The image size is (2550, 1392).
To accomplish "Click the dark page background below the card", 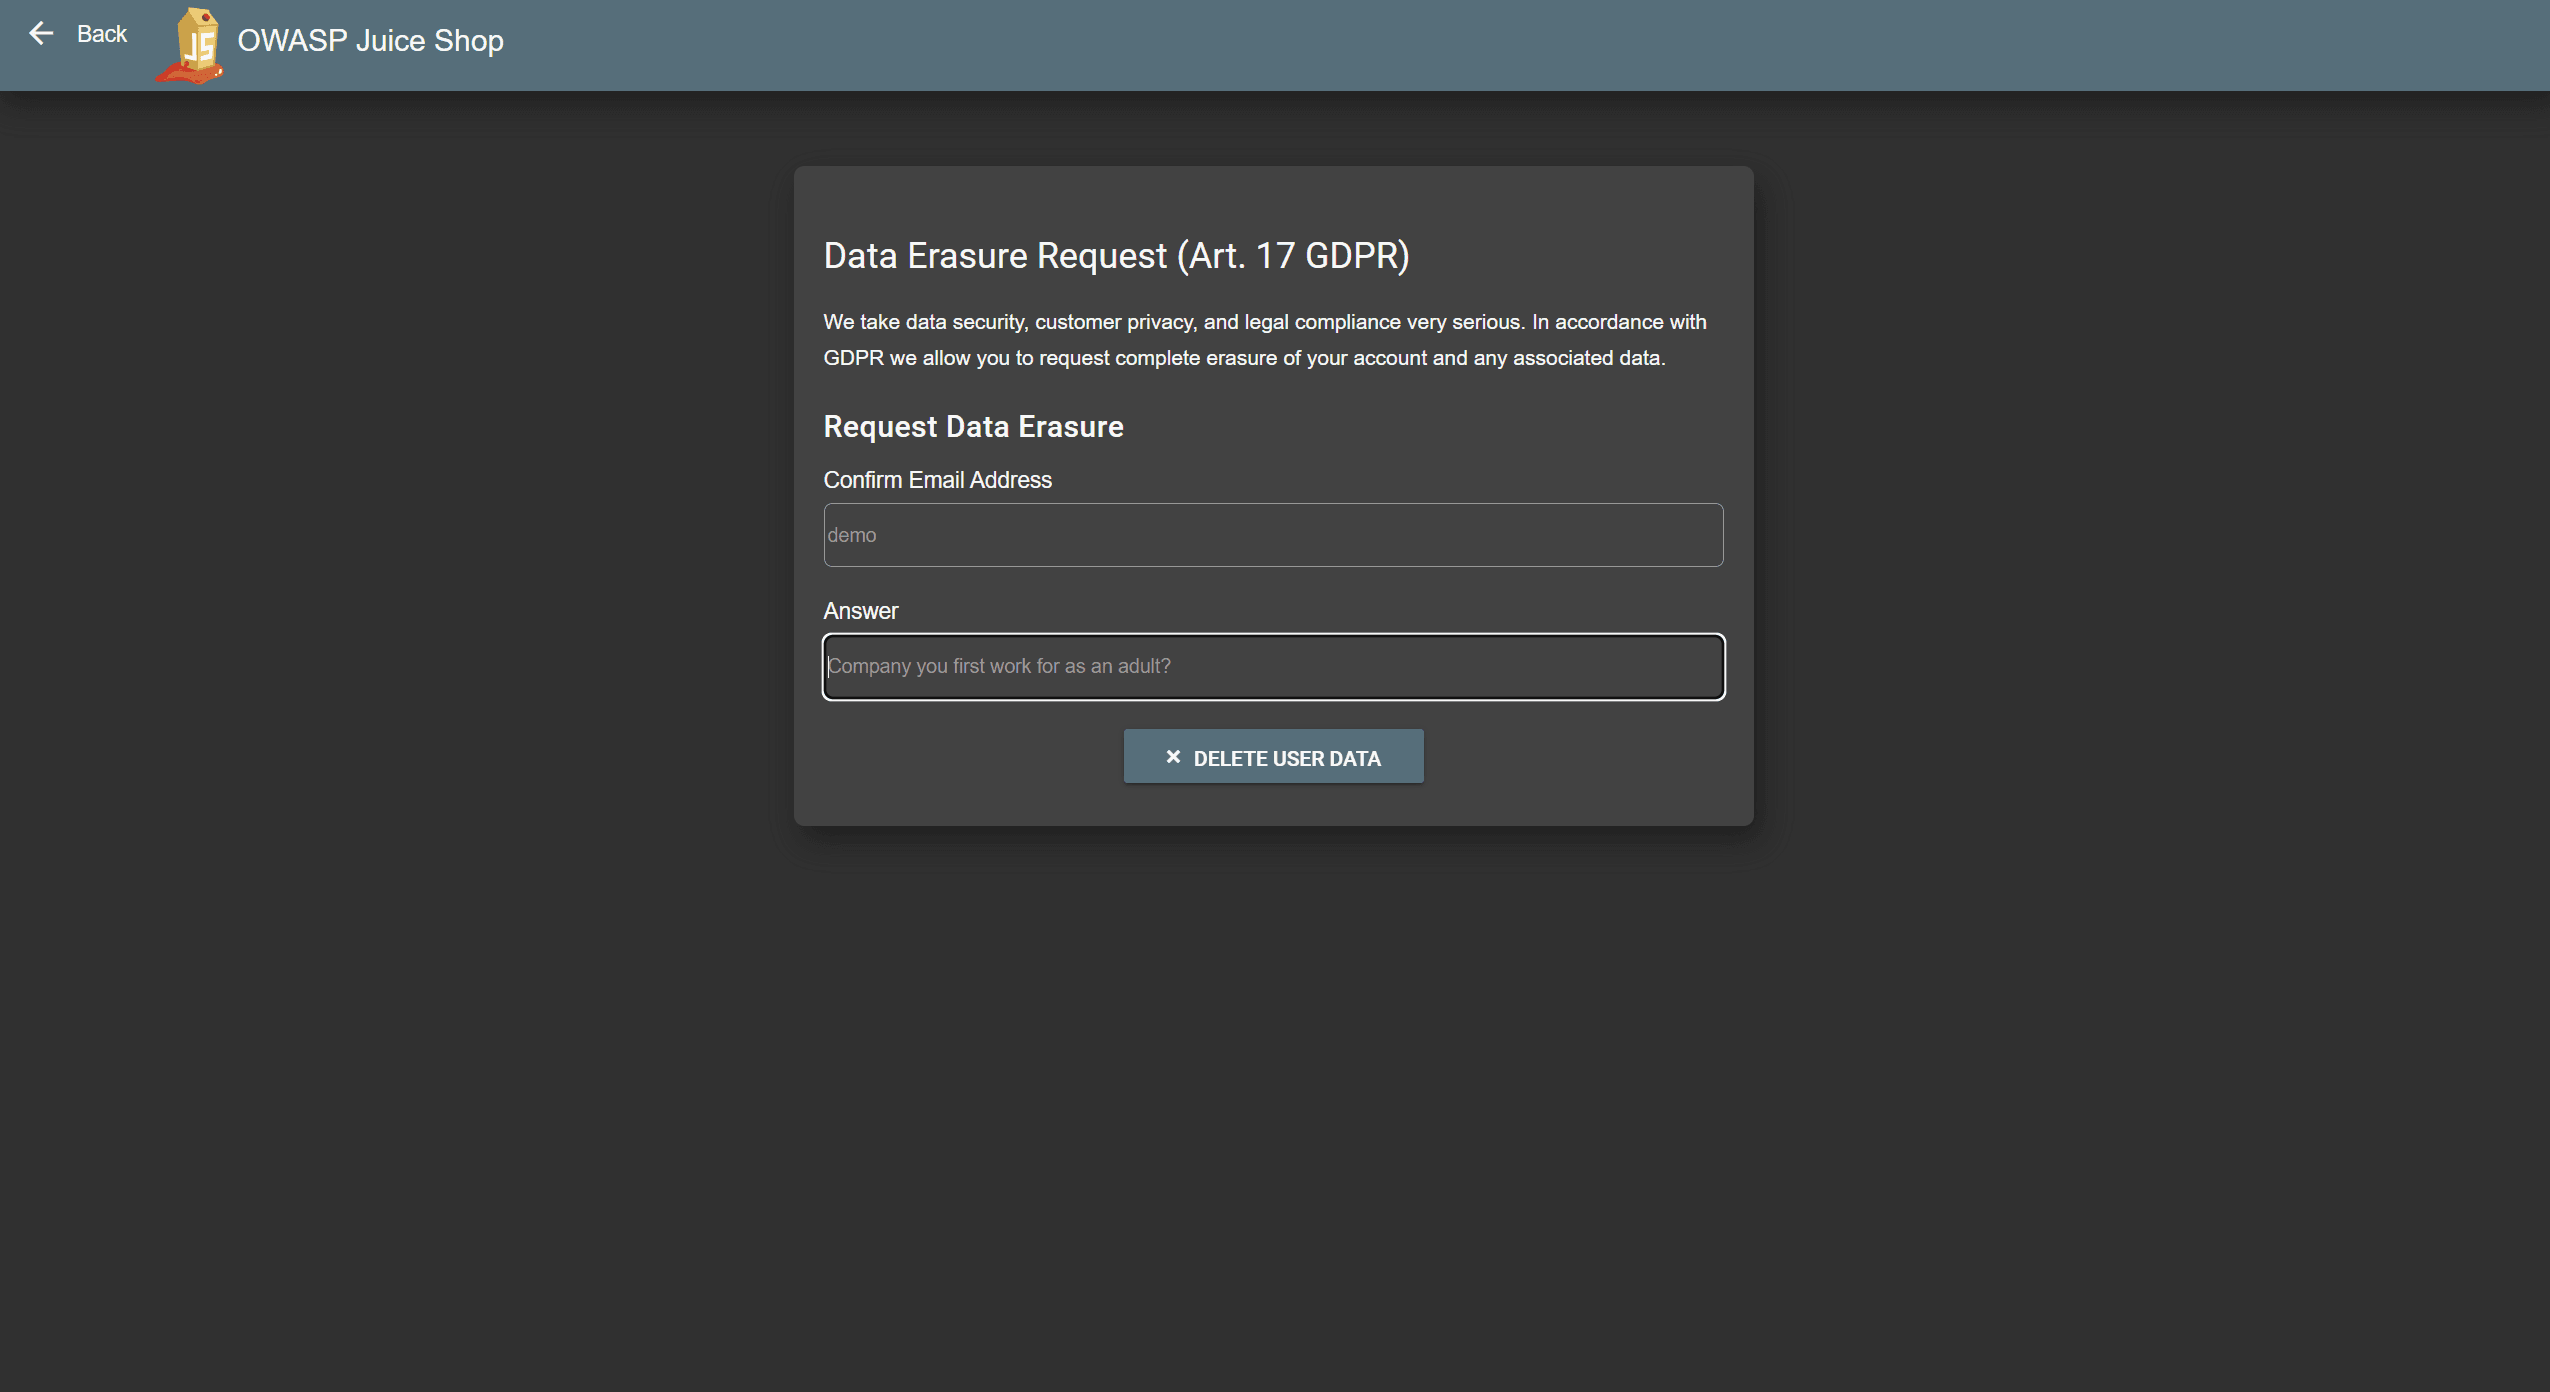I will click(1274, 1100).
